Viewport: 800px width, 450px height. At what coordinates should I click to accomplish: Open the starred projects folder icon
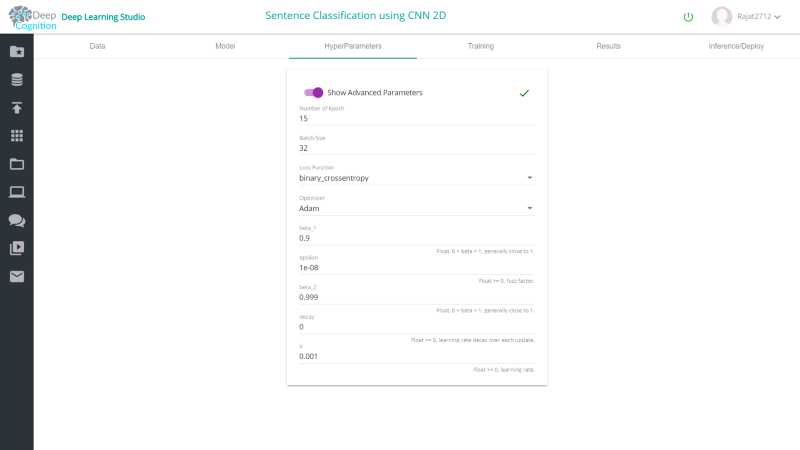[17, 52]
